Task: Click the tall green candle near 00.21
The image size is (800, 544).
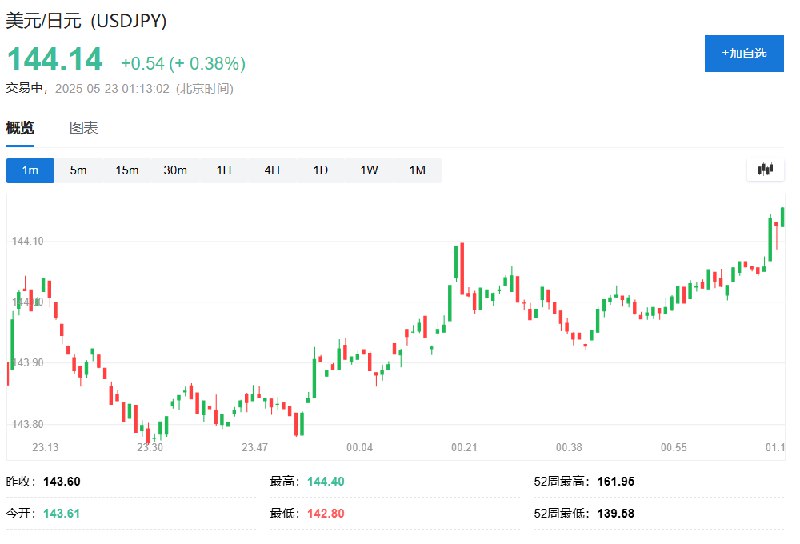Action: (456, 262)
